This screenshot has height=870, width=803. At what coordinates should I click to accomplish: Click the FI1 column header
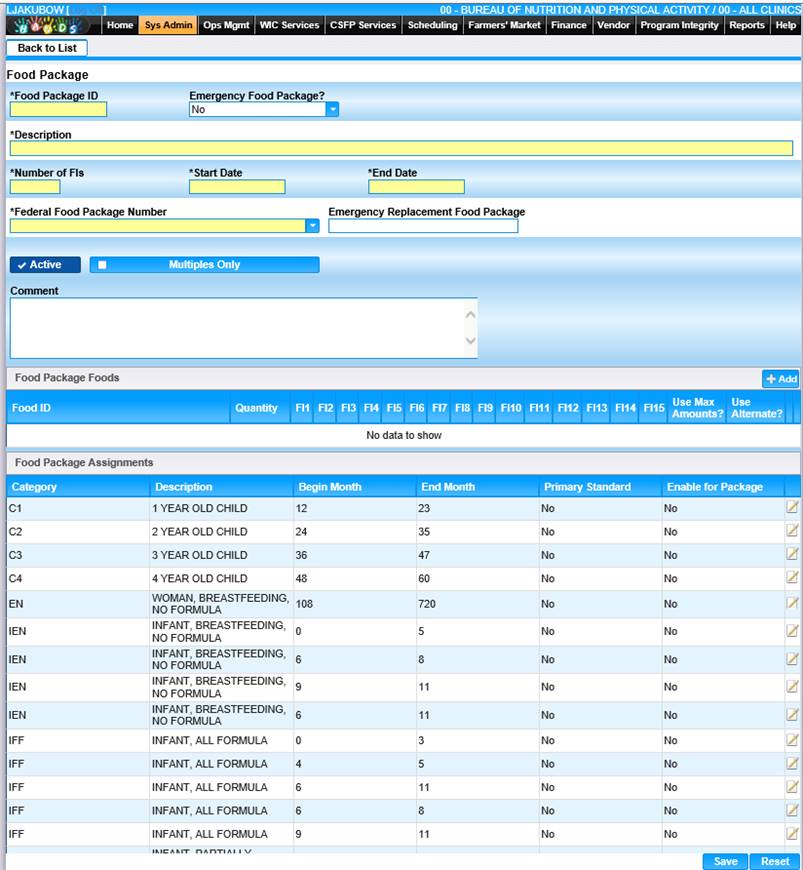302,408
